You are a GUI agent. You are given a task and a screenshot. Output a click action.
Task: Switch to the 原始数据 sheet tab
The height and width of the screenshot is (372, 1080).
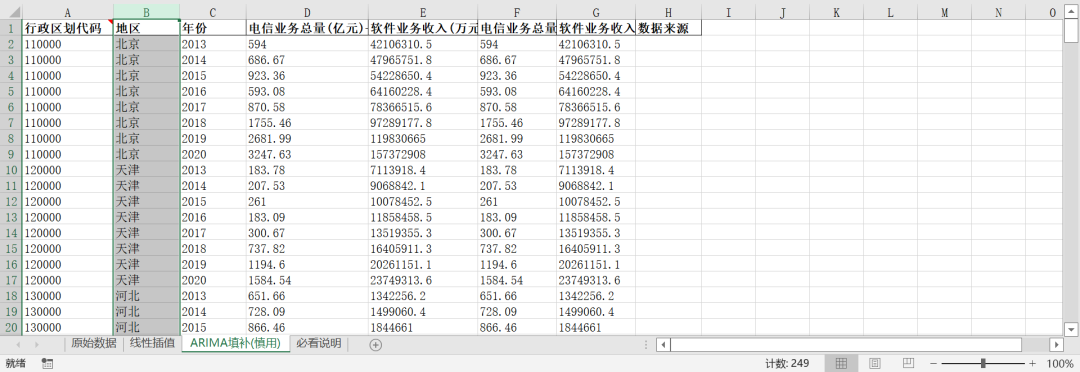click(94, 344)
